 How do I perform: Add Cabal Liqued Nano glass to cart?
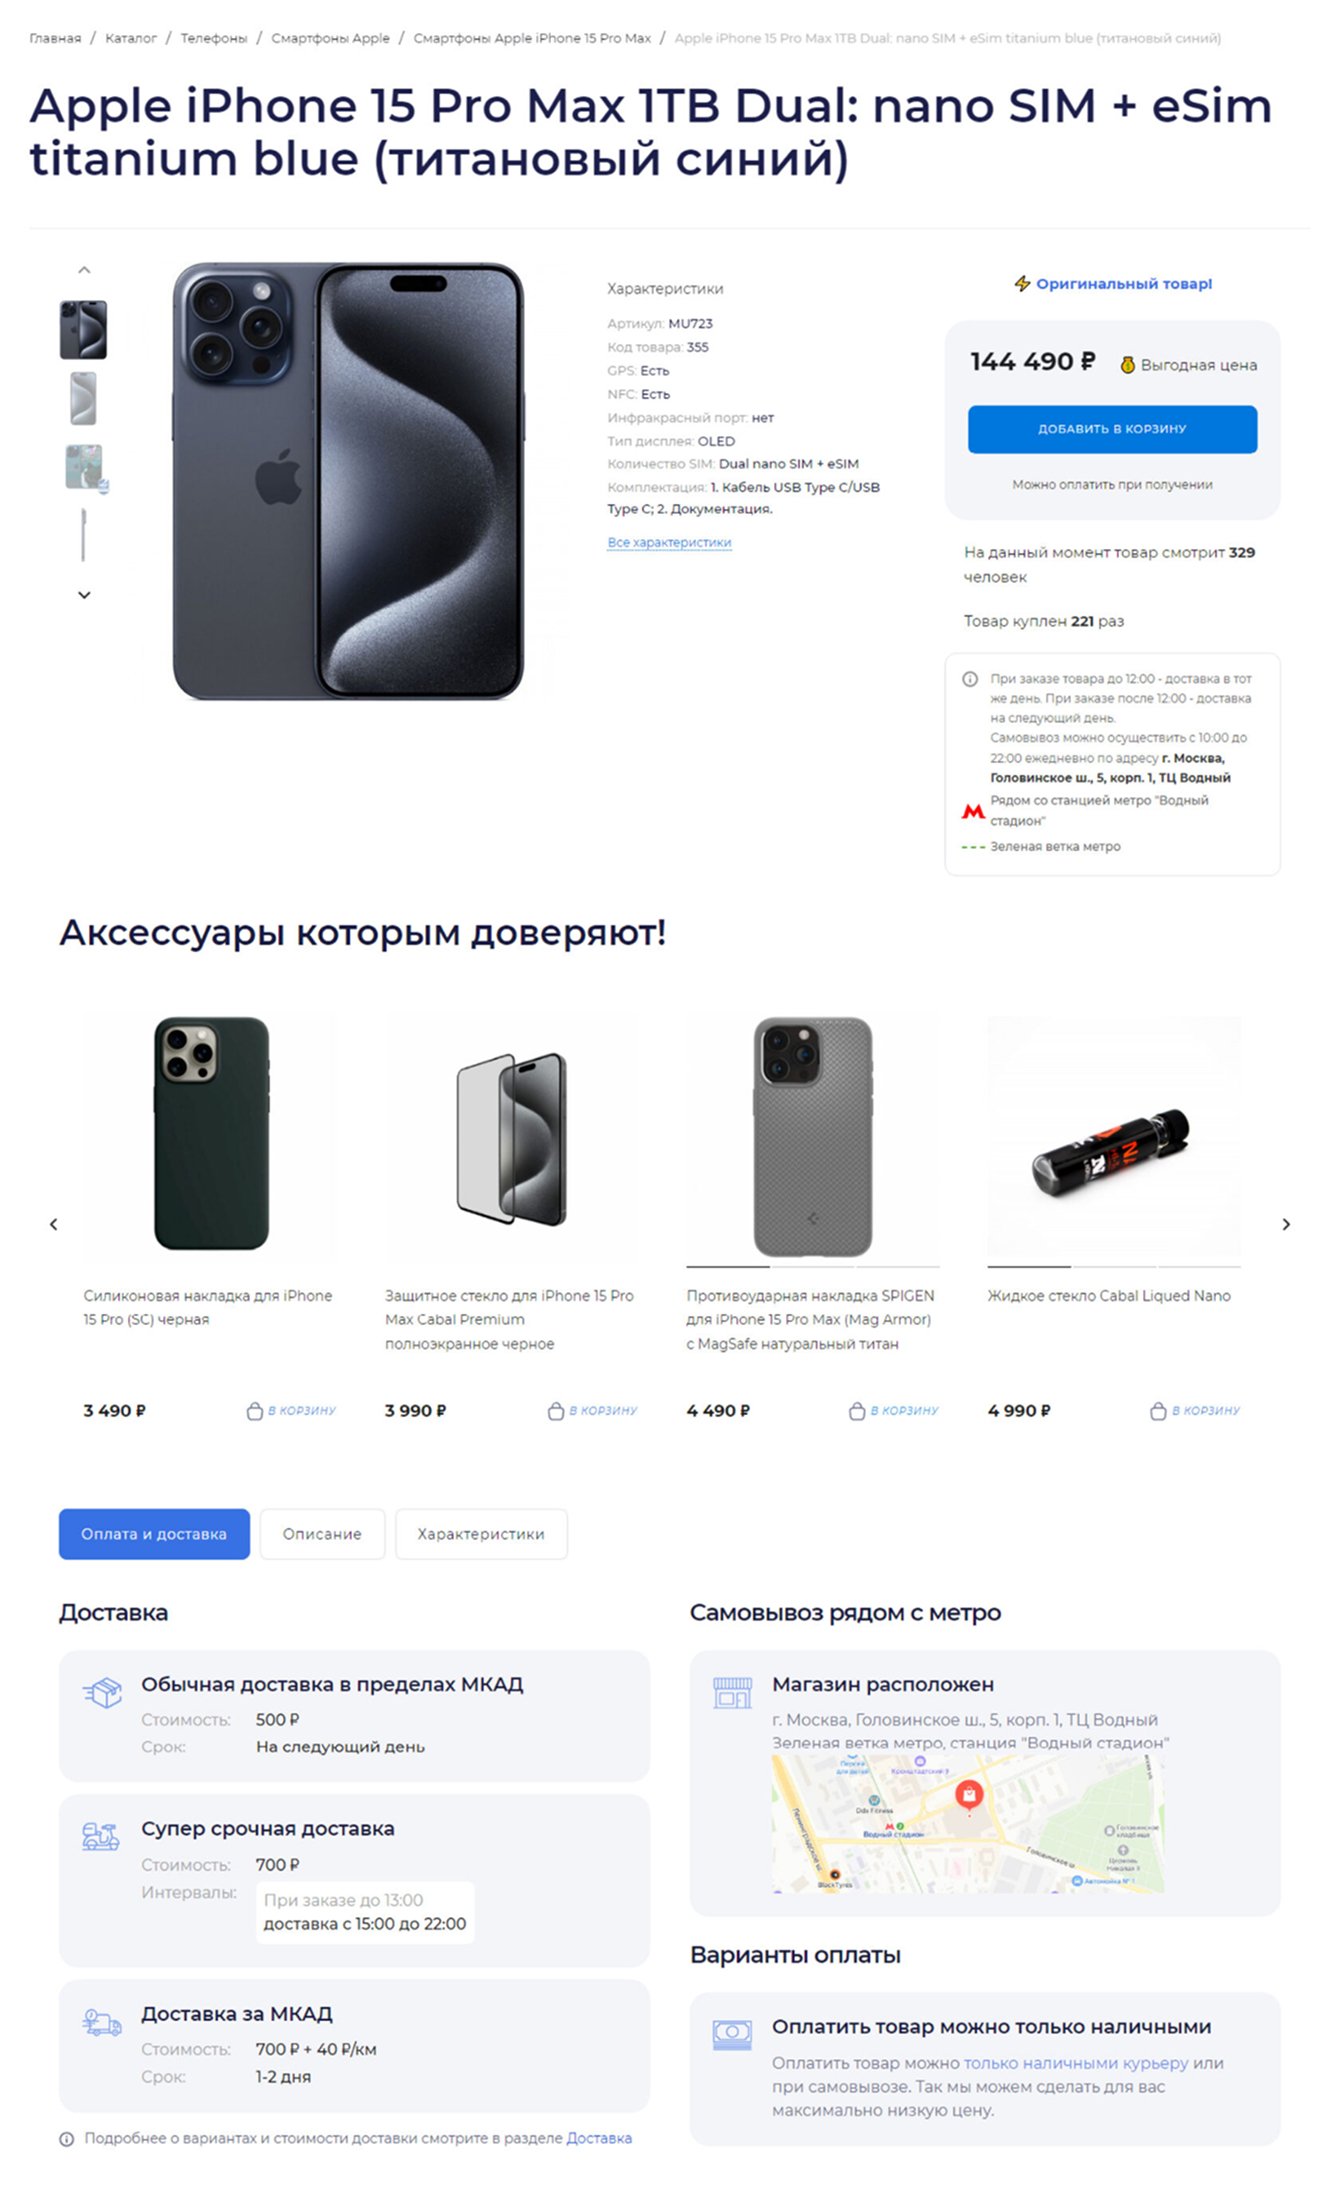pos(1194,1411)
